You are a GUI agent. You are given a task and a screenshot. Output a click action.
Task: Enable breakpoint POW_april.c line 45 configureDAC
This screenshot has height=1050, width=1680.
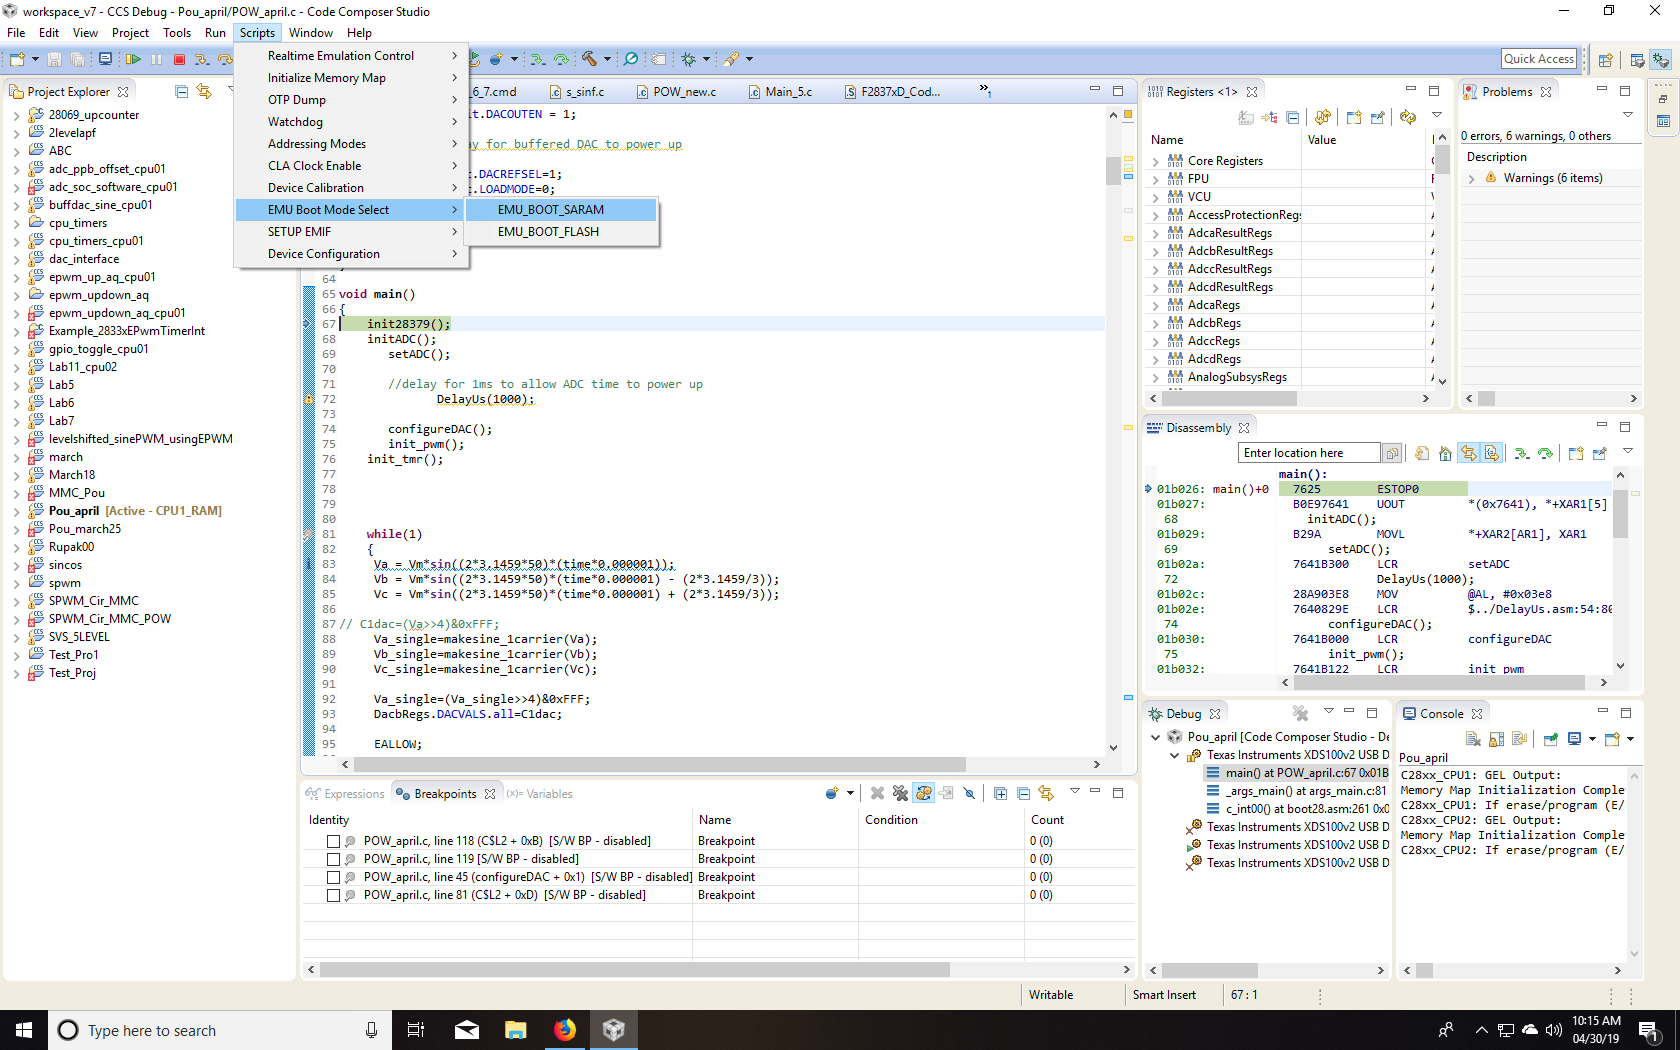334,877
